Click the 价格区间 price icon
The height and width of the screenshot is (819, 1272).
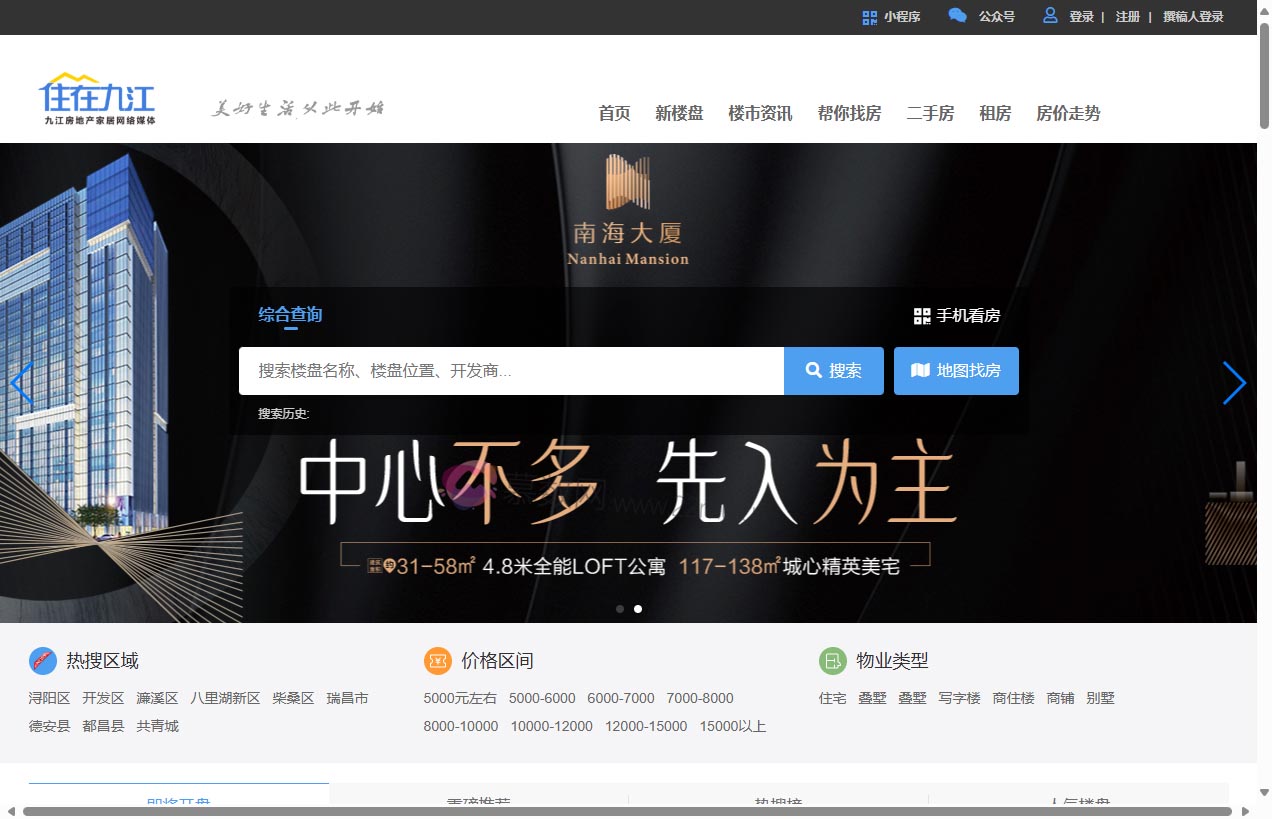(x=436, y=661)
